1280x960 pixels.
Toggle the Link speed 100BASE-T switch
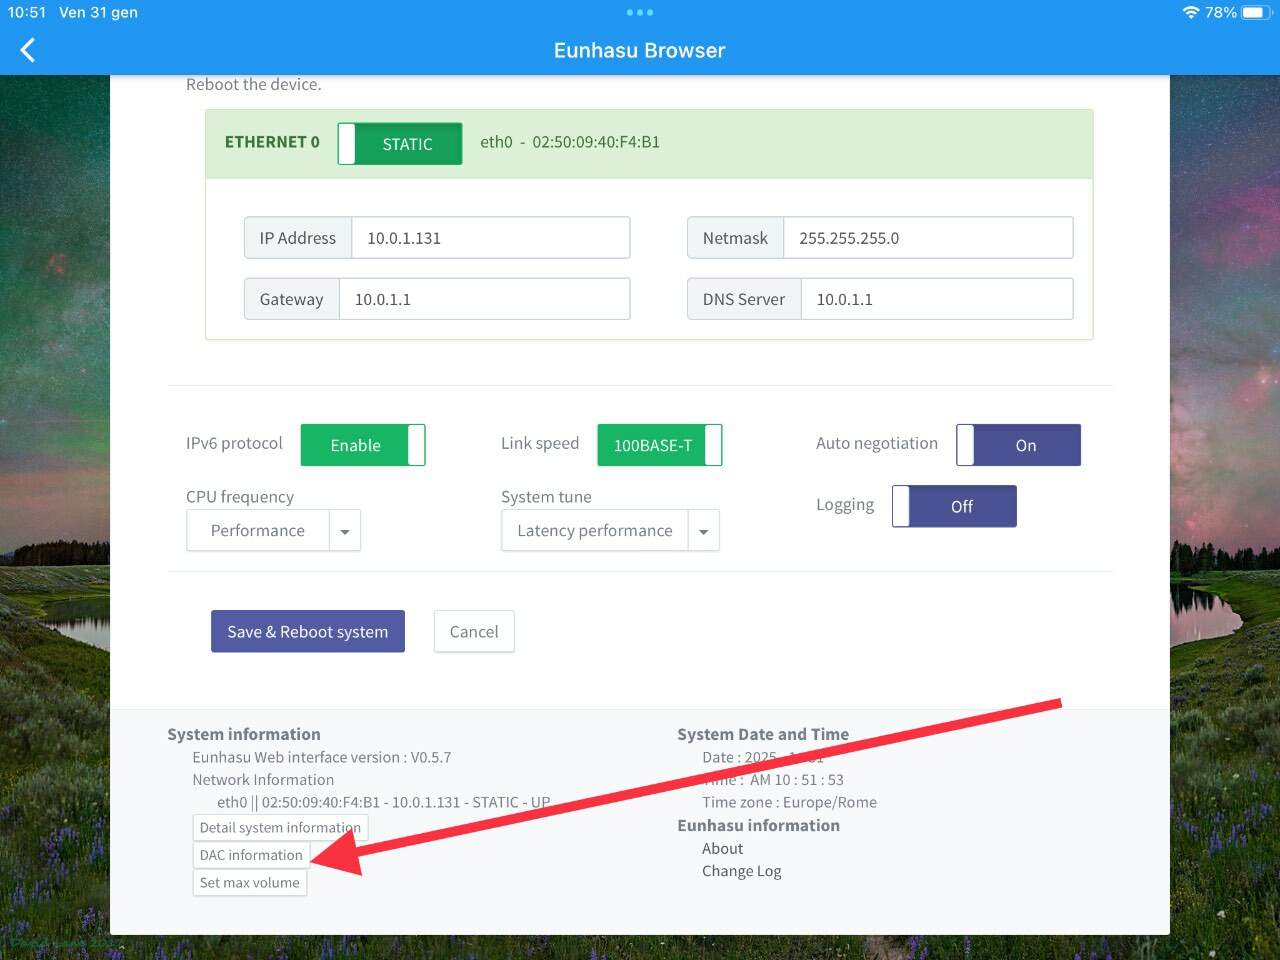tap(660, 445)
